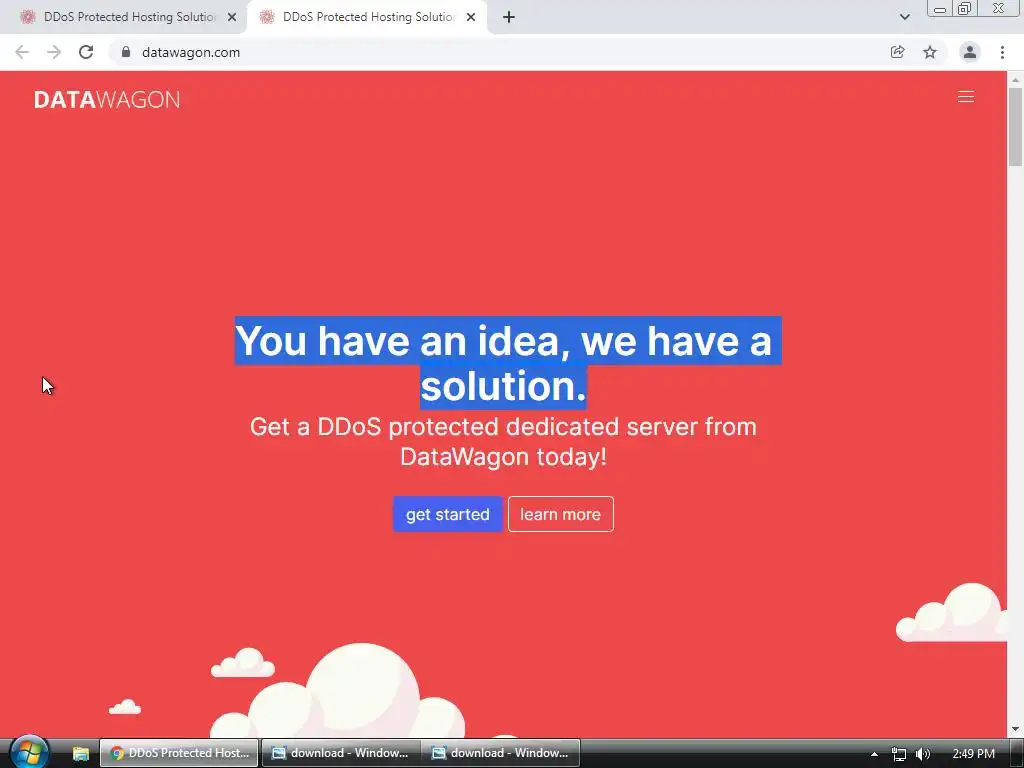Click the page scrollbar thumb
The image size is (1024, 768).
[1015, 127]
